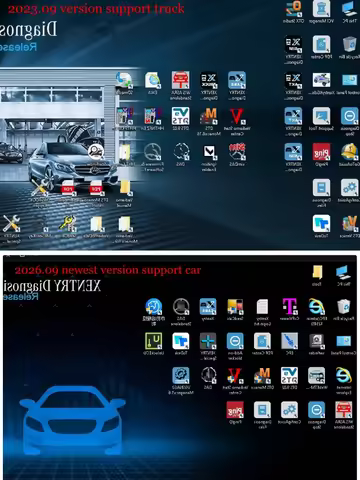
Task: Launch ToDesk on the bottom desktop
Action: pos(181,341)
